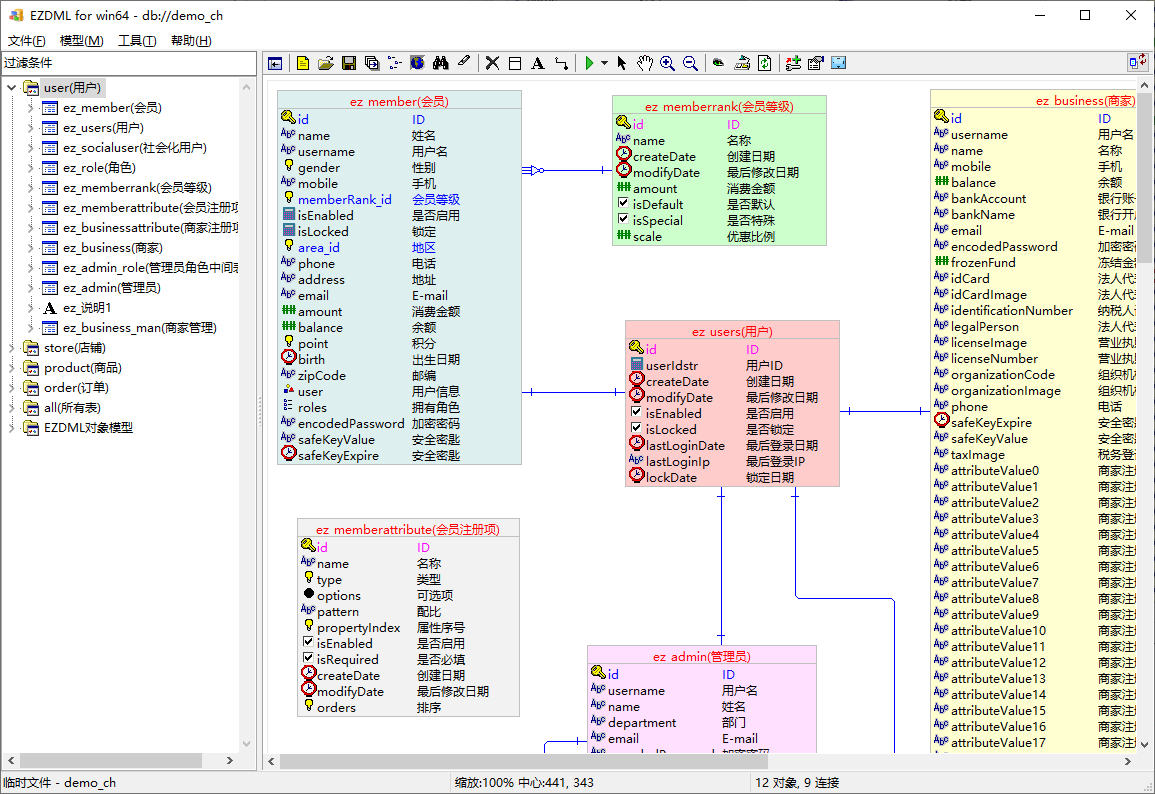The width and height of the screenshot is (1155, 794).
Task: Toggle the left panel collapse icon
Action: pos(275,63)
